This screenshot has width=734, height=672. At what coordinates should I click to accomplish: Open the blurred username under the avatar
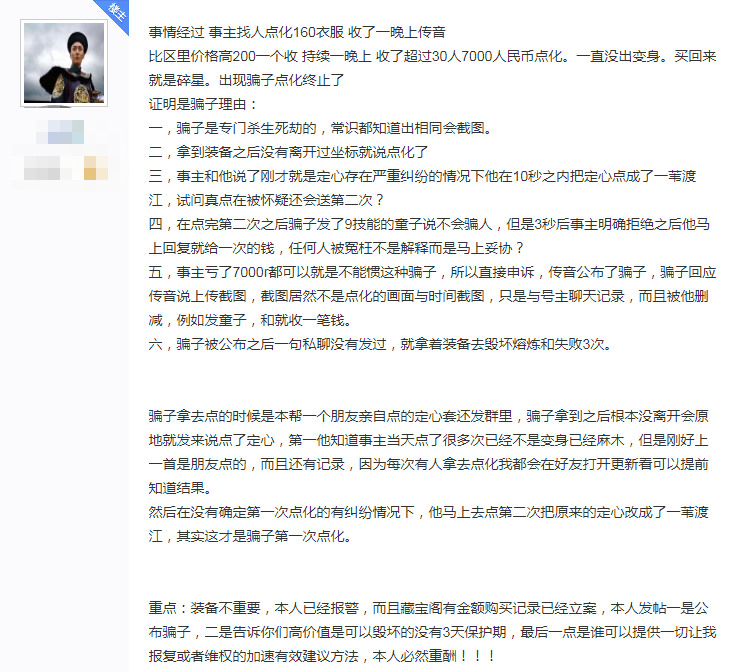tap(60, 131)
